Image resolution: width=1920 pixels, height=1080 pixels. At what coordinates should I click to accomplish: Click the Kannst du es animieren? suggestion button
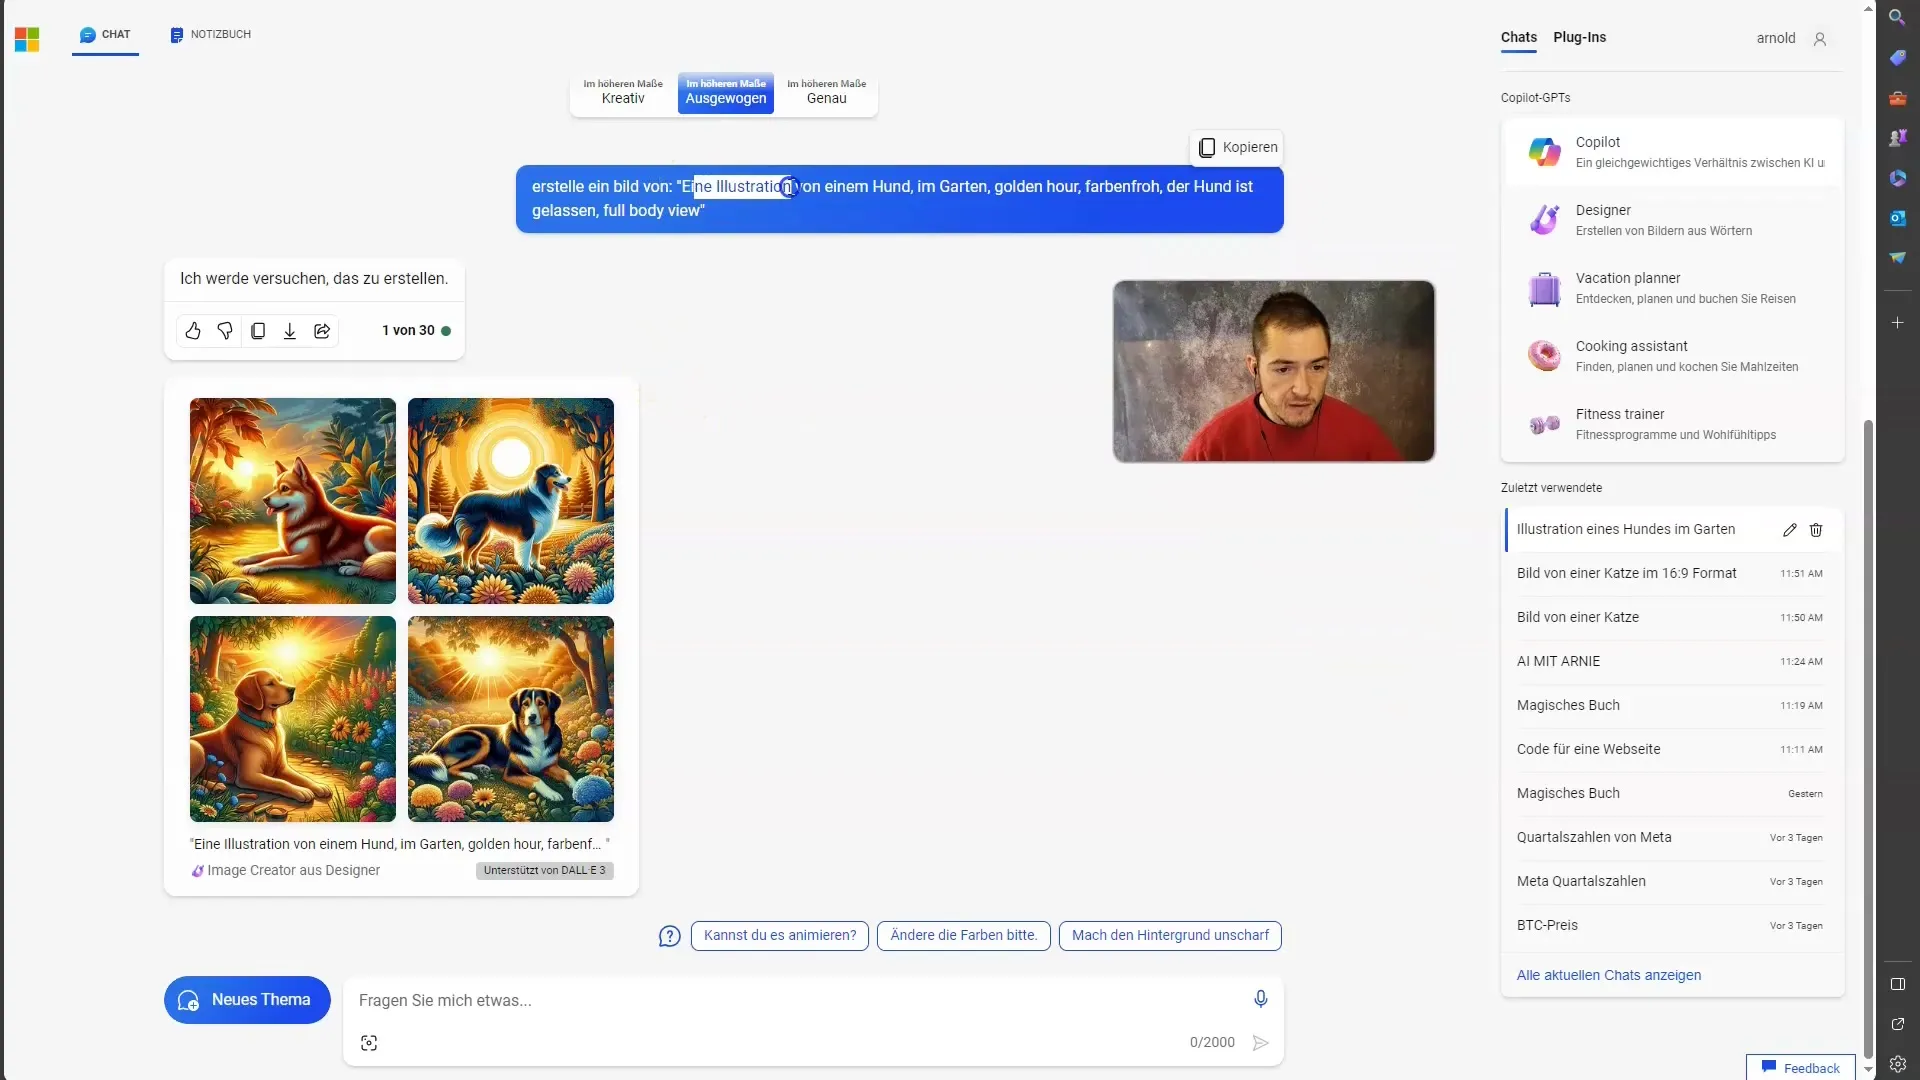(778, 935)
